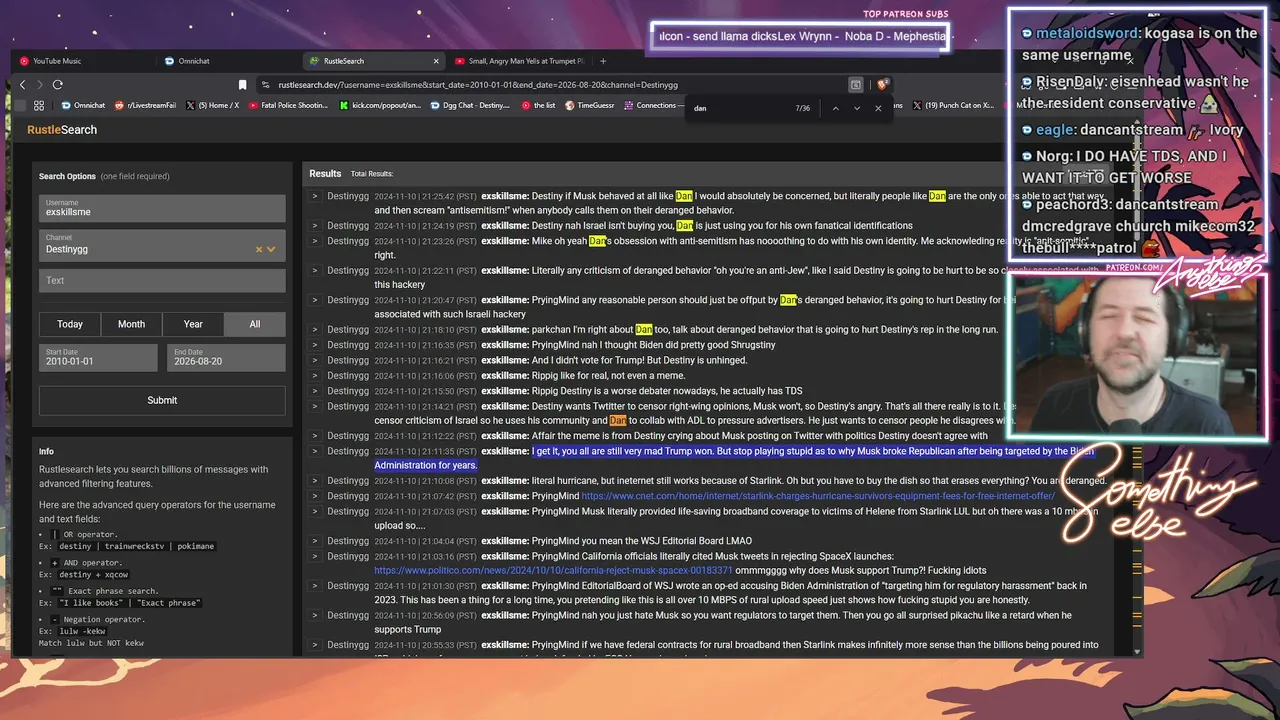Expand the 21:25:42 message row

click(x=314, y=196)
